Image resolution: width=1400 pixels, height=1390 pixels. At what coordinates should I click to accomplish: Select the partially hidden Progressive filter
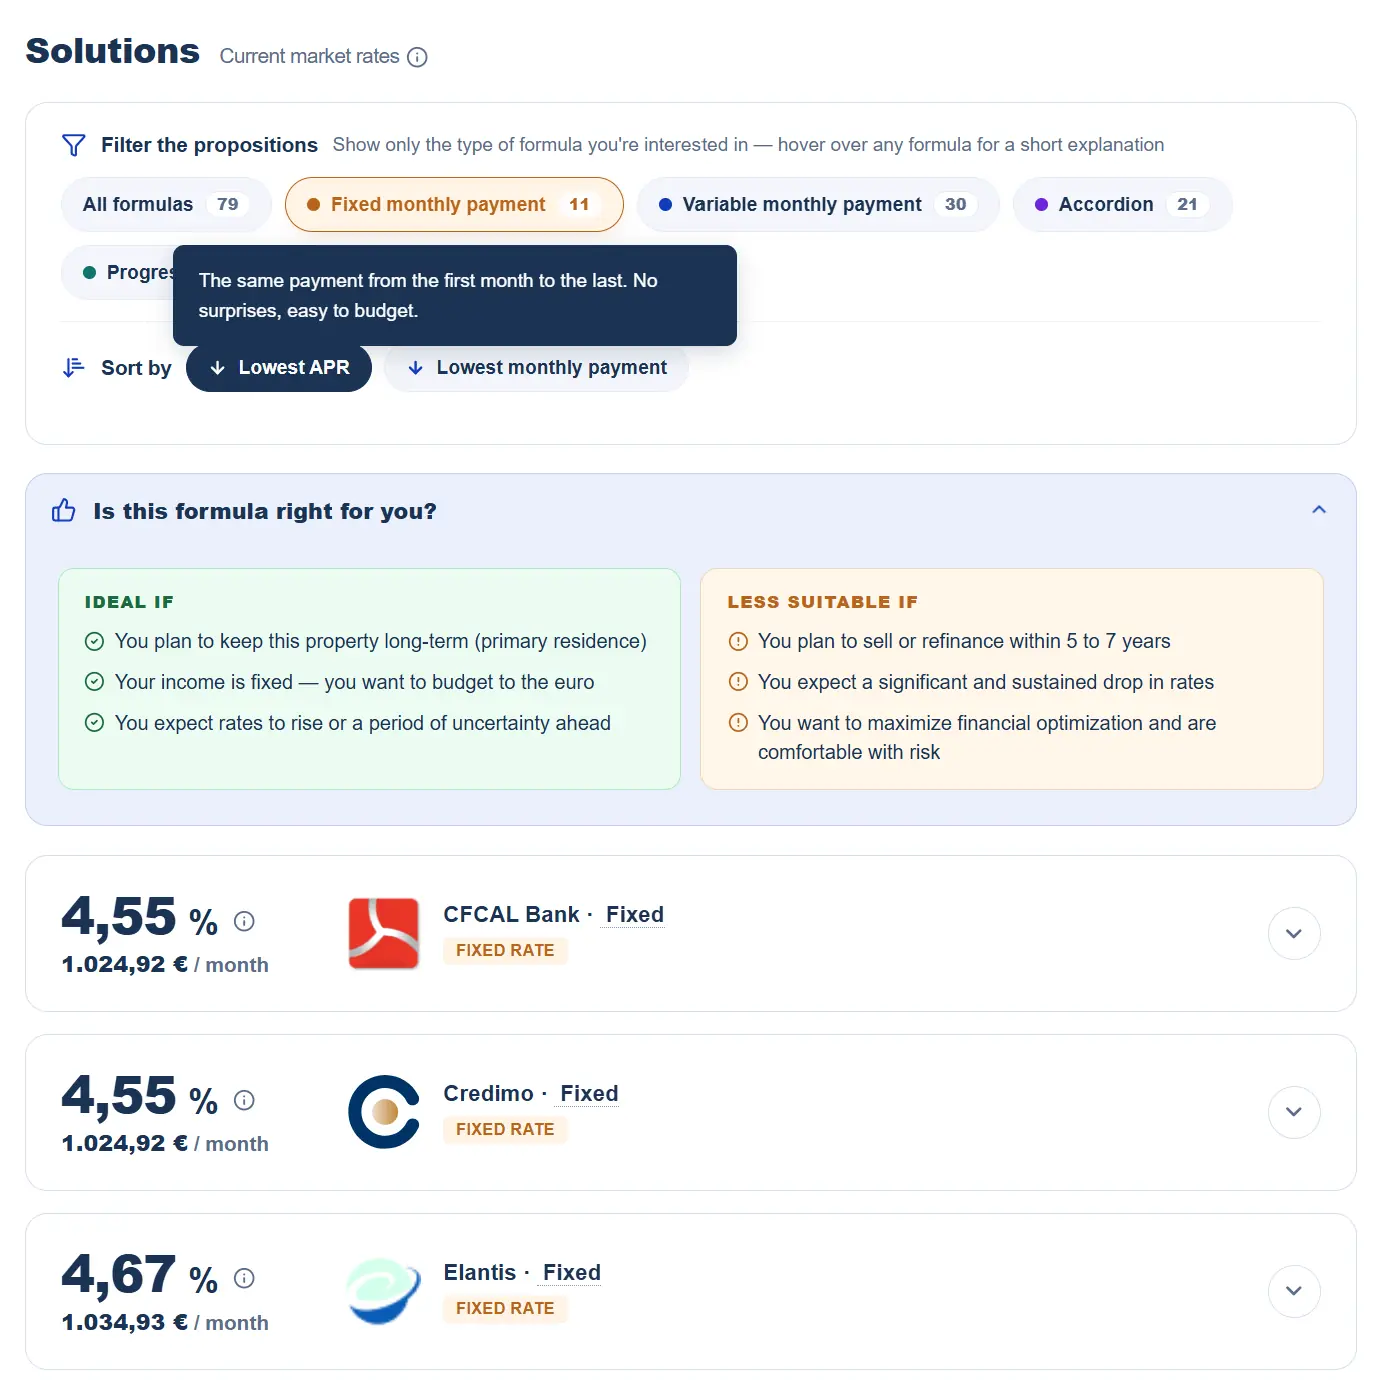click(117, 272)
